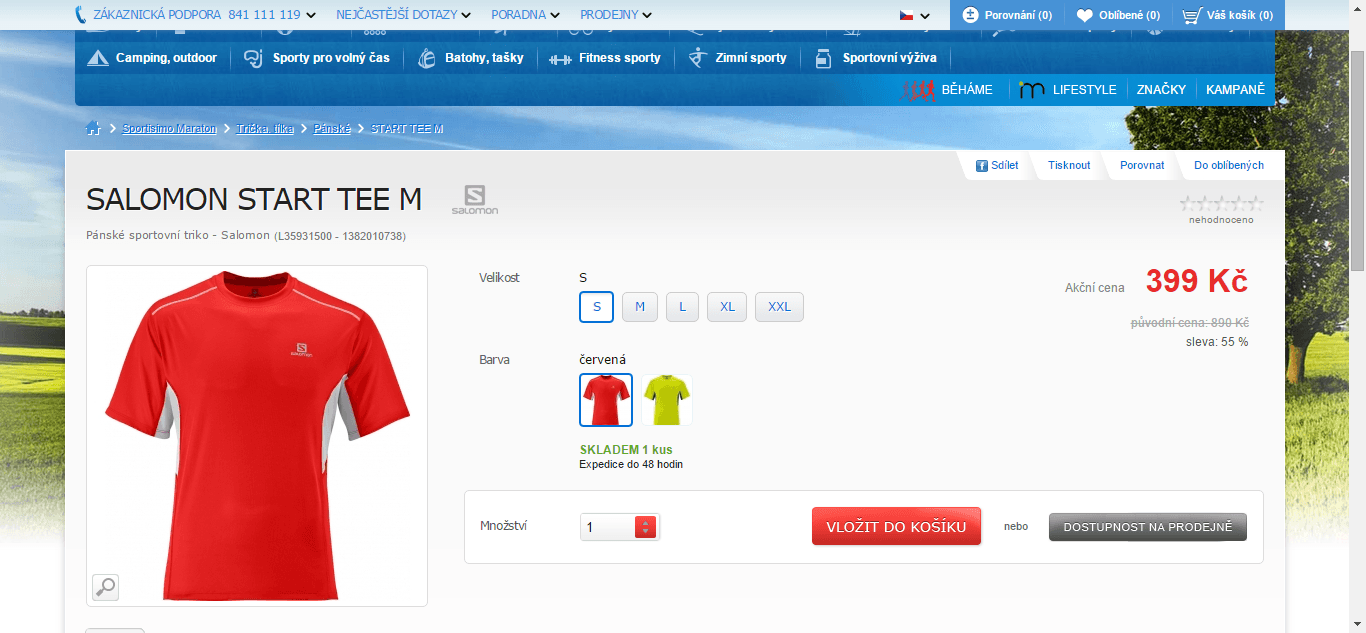The width and height of the screenshot is (1366, 633).
Task: Open the Salomon brand logo
Action: coord(474,200)
